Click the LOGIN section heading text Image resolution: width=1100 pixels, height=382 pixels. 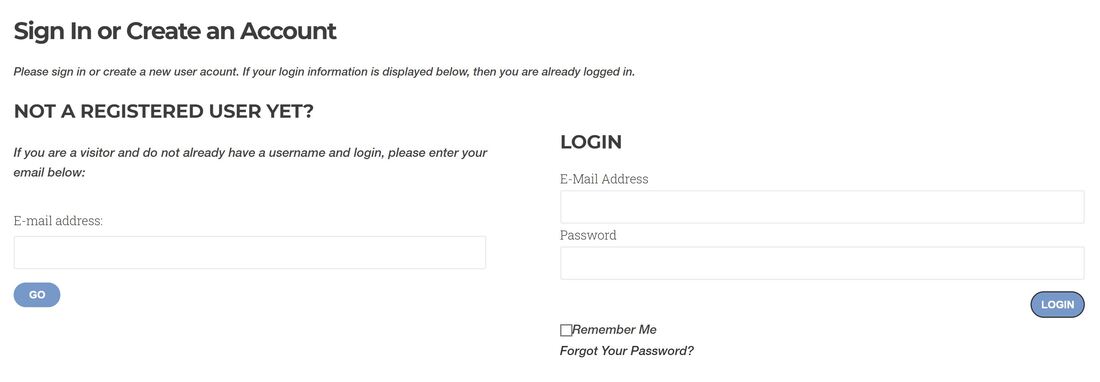(591, 142)
